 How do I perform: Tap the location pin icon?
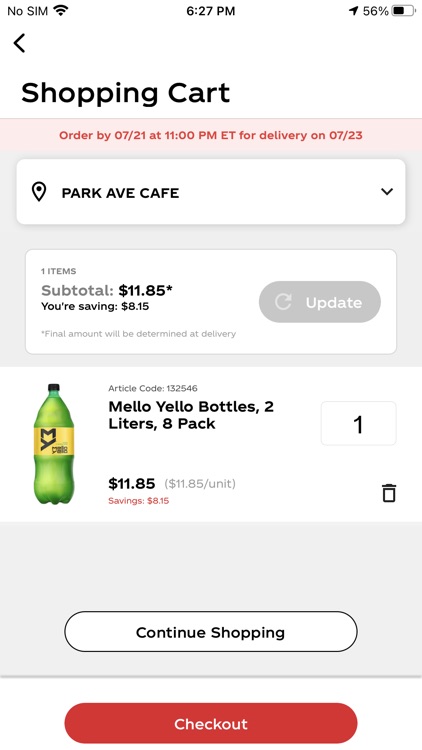pyautogui.click(x=39, y=192)
